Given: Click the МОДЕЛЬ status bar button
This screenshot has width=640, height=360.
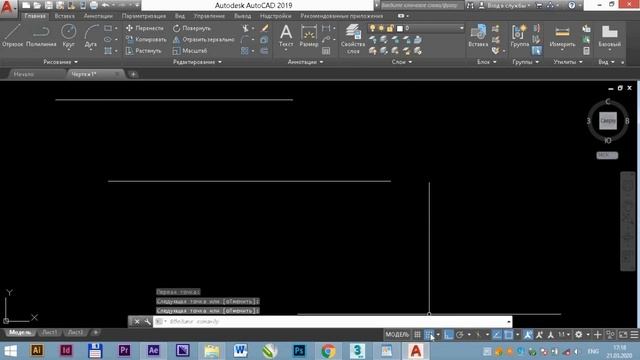Looking at the screenshot, I should (x=397, y=335).
